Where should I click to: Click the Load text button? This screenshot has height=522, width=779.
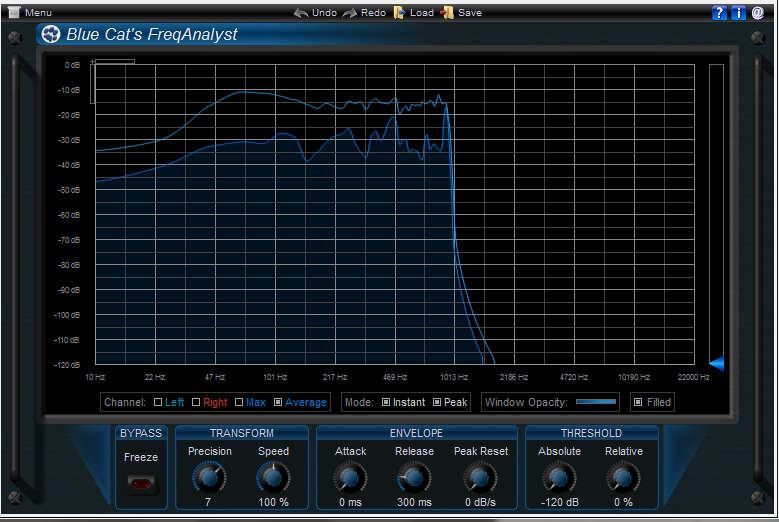422,13
